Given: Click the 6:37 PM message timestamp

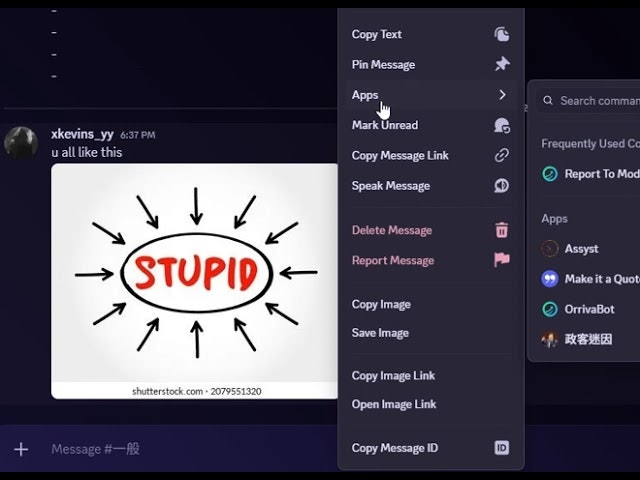Looking at the screenshot, I should point(138,135).
